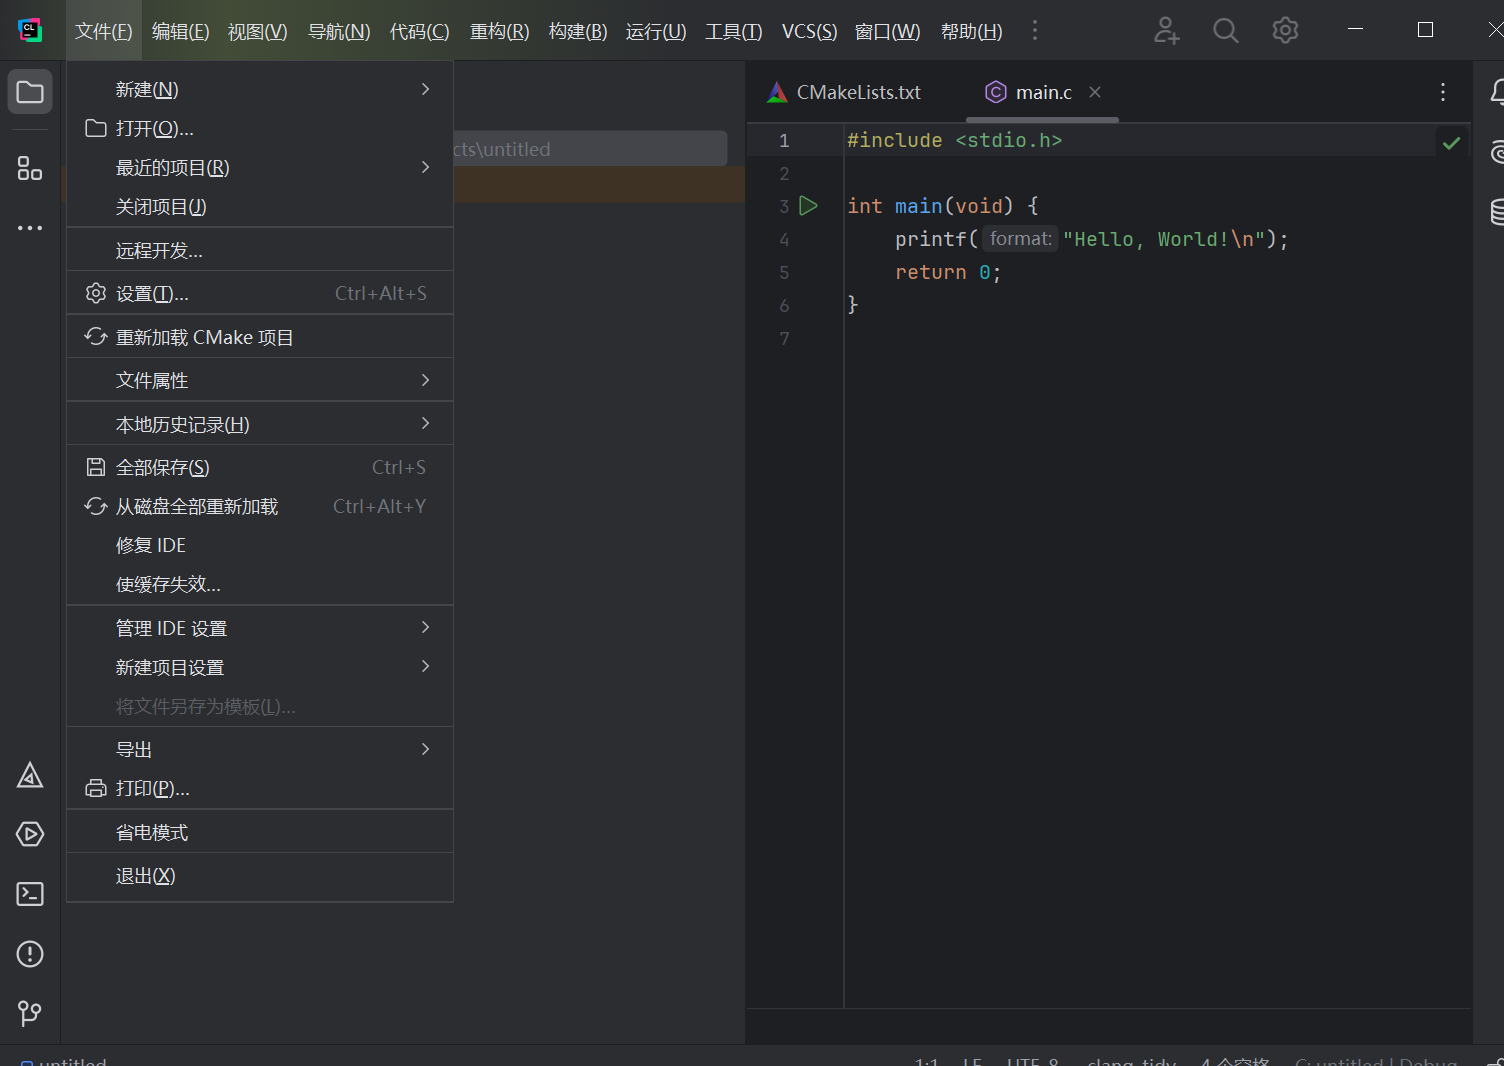Open the Project tool window folder icon
Image resolution: width=1504 pixels, height=1066 pixels.
coord(30,91)
